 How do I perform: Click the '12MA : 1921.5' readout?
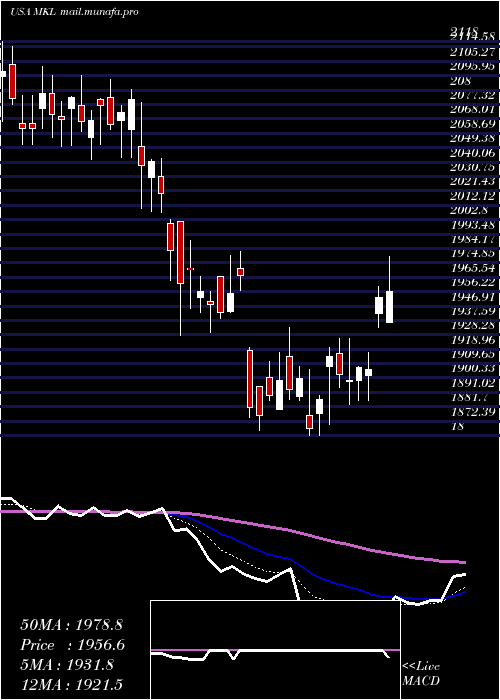[71, 684]
